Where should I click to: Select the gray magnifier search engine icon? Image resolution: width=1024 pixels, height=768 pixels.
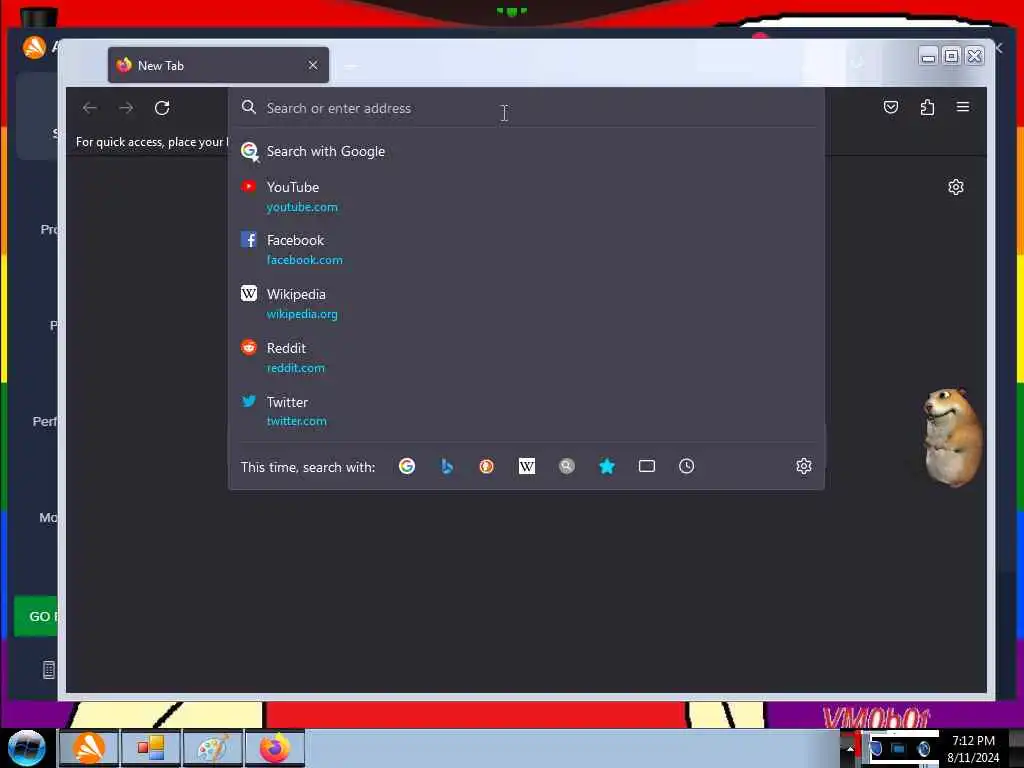pyautogui.click(x=566, y=466)
